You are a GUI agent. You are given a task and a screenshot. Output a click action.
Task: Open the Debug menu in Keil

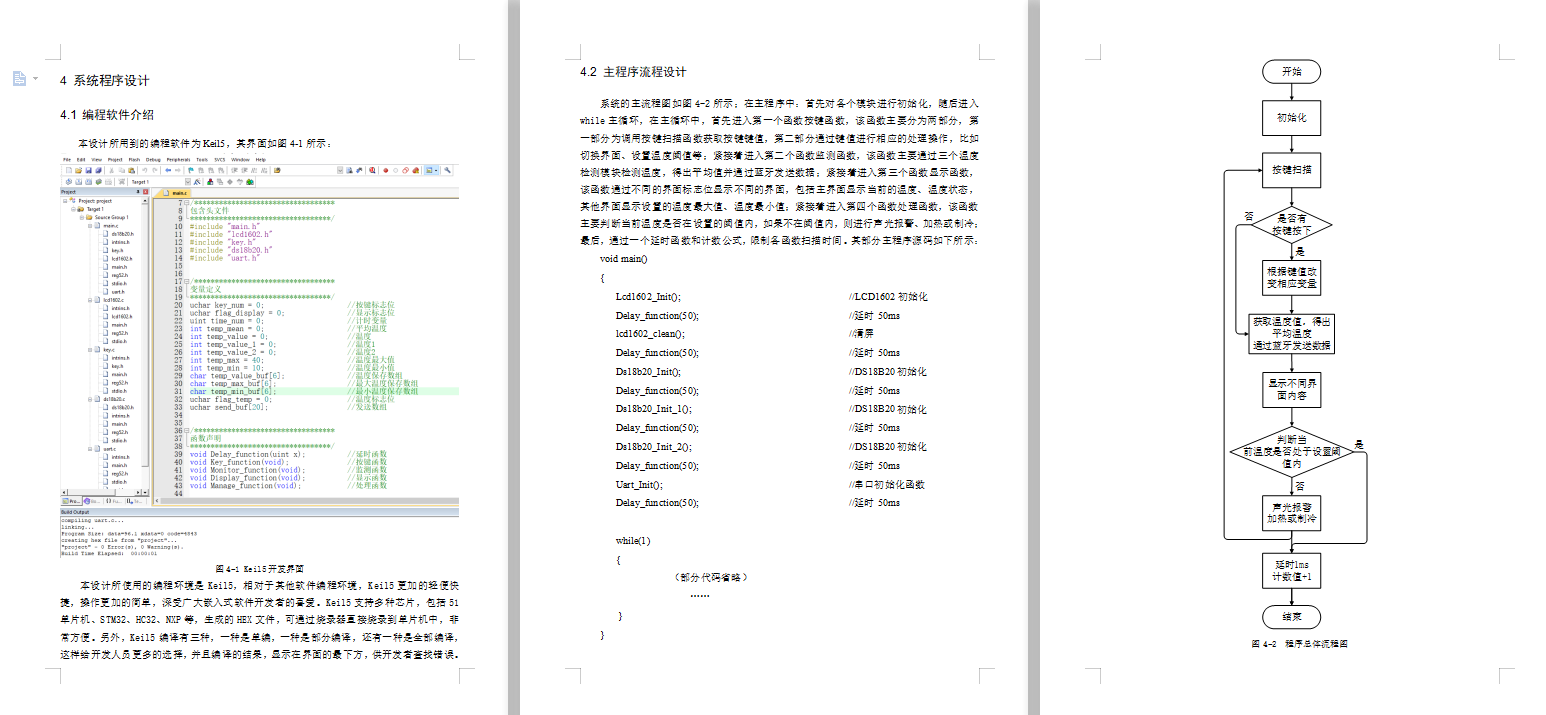pos(152,159)
